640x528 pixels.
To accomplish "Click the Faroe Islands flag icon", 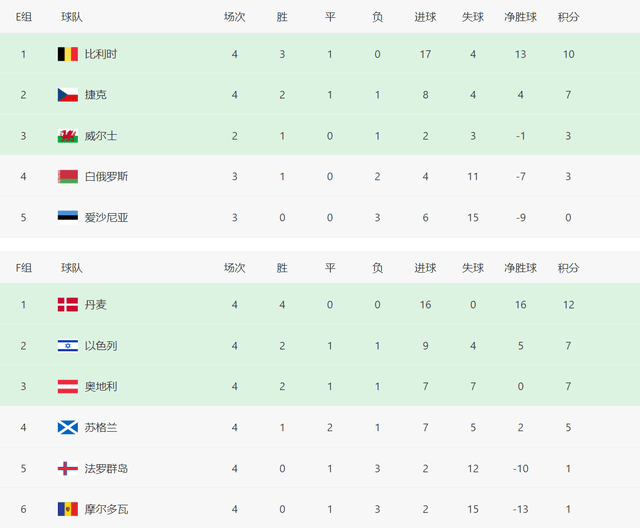I will click(x=67, y=468).
